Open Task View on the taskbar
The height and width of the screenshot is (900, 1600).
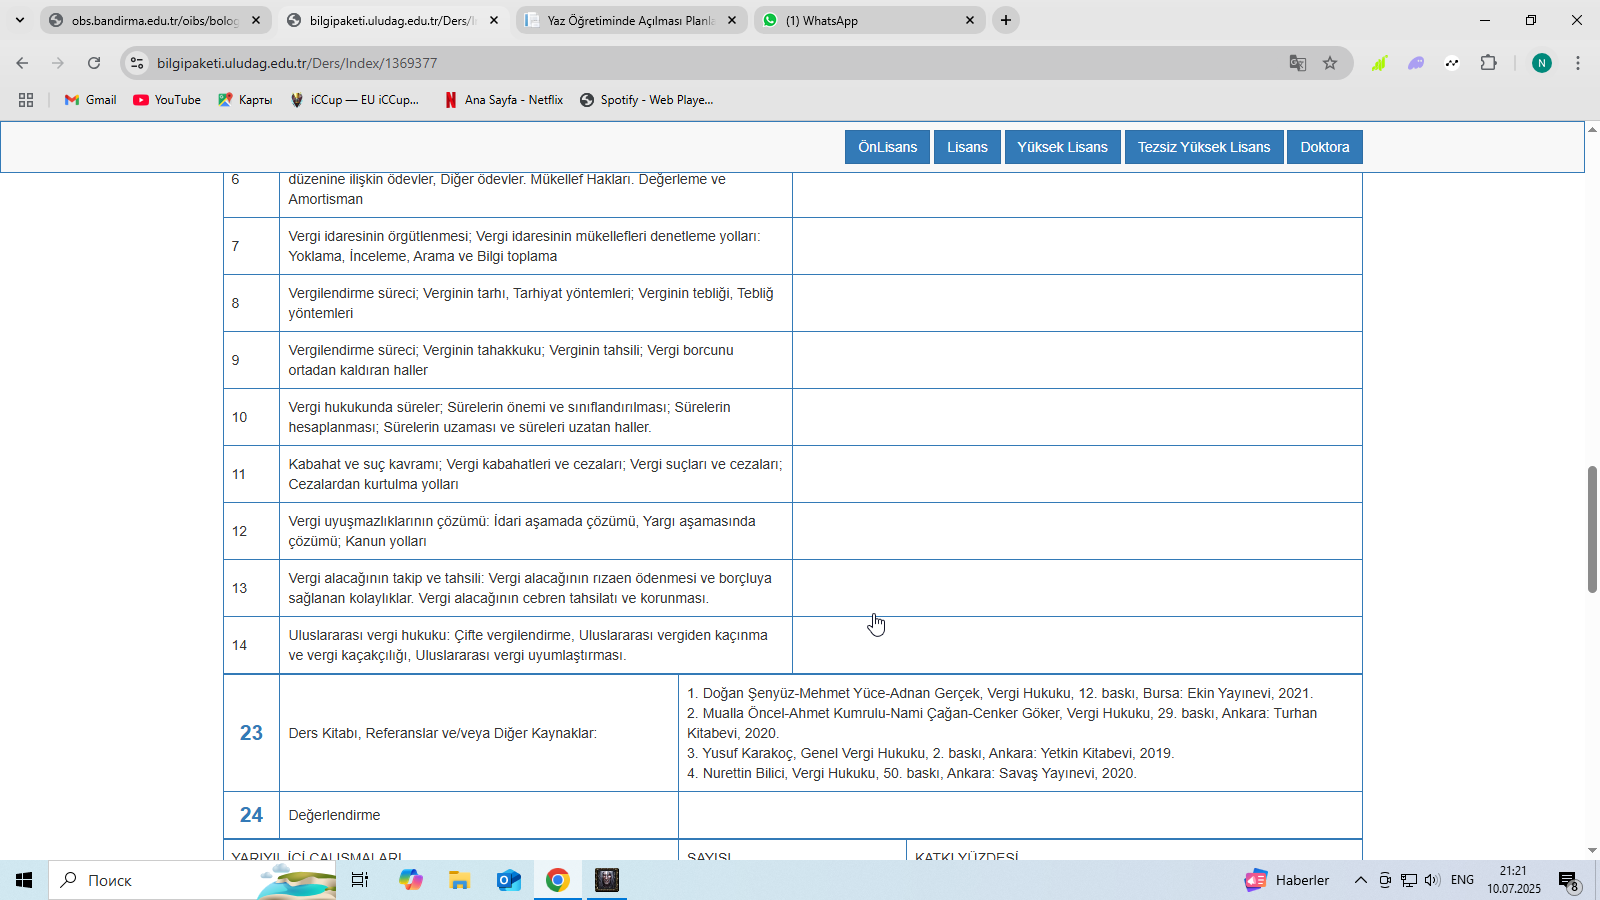pos(360,880)
